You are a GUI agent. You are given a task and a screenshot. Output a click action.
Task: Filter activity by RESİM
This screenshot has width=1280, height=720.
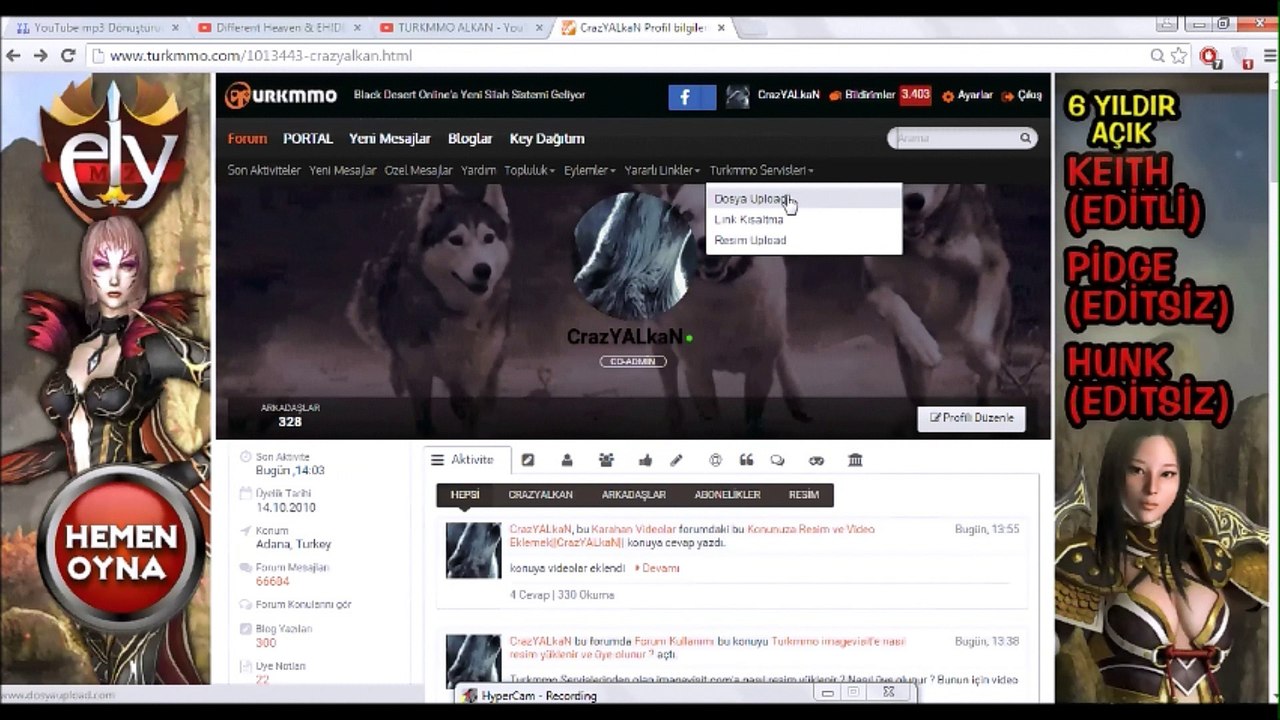click(x=804, y=495)
